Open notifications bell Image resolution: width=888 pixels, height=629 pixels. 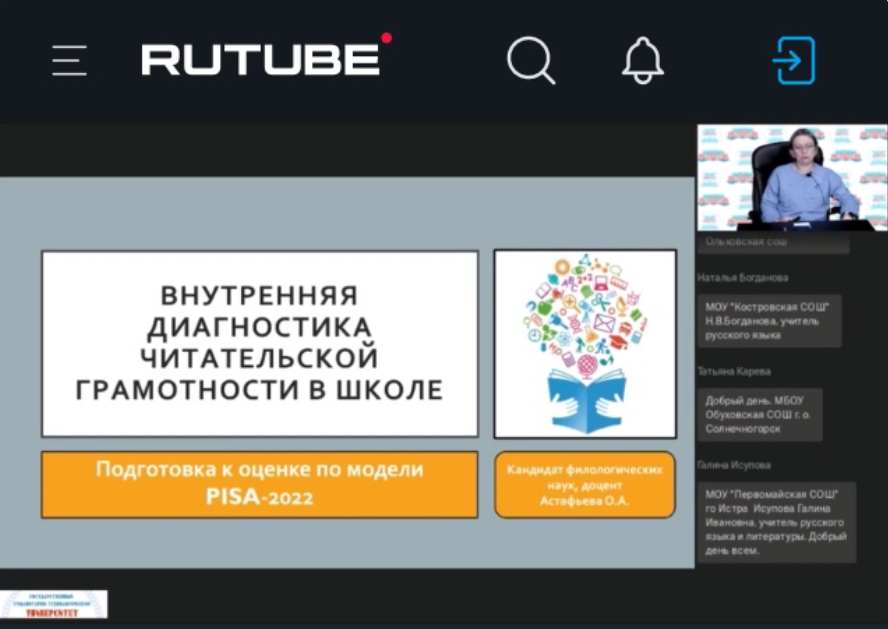click(x=643, y=61)
